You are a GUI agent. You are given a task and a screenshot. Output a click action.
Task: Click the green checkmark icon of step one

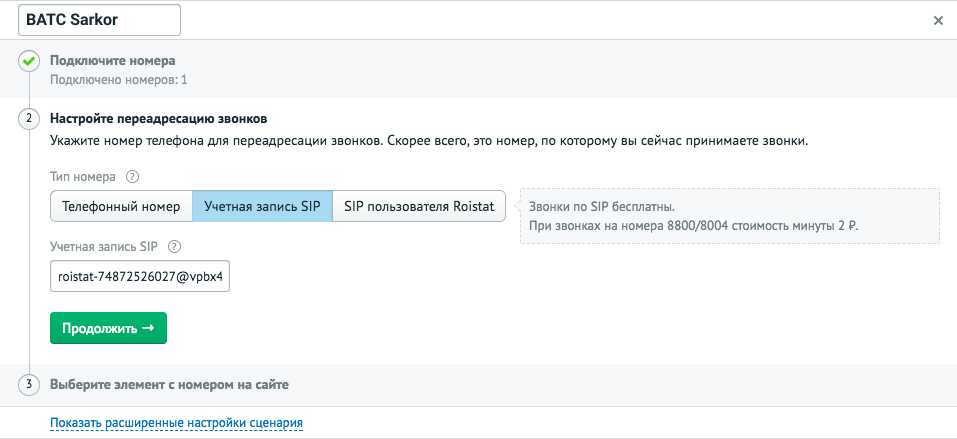point(29,62)
